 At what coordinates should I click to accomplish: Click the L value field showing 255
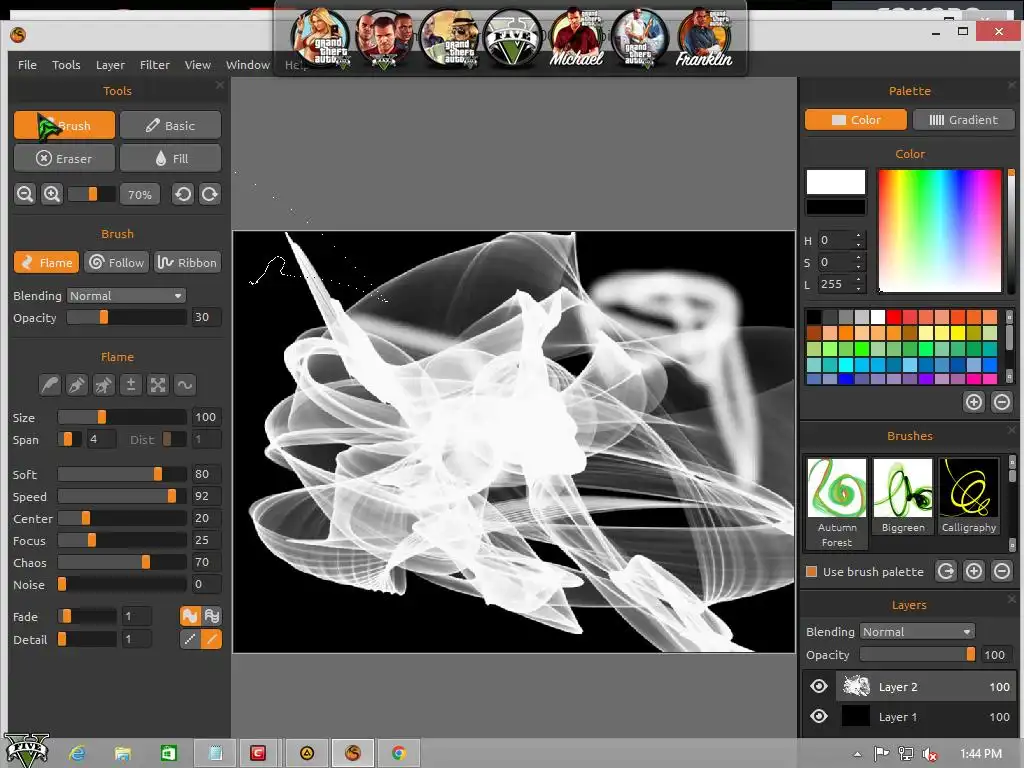[836, 284]
